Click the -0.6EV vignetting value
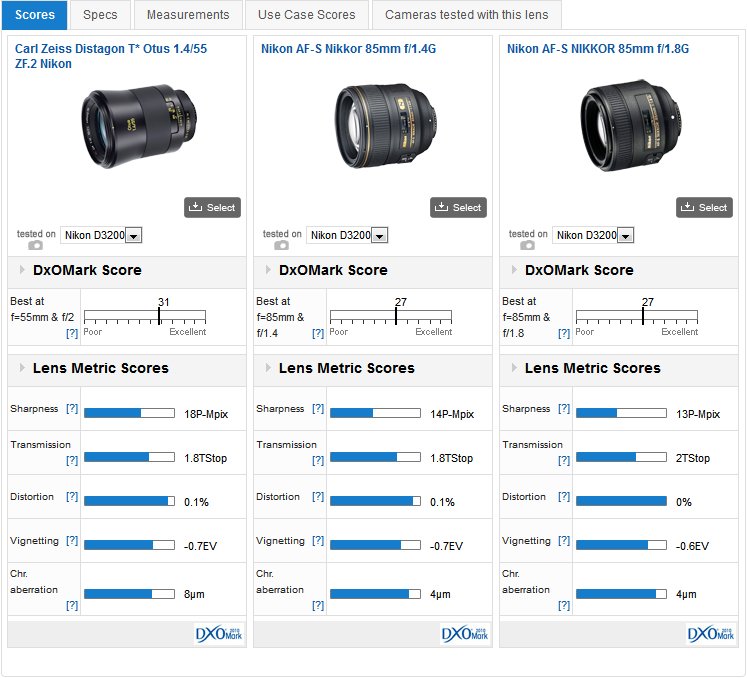This screenshot has width=747, height=678. pyautogui.click(x=692, y=546)
